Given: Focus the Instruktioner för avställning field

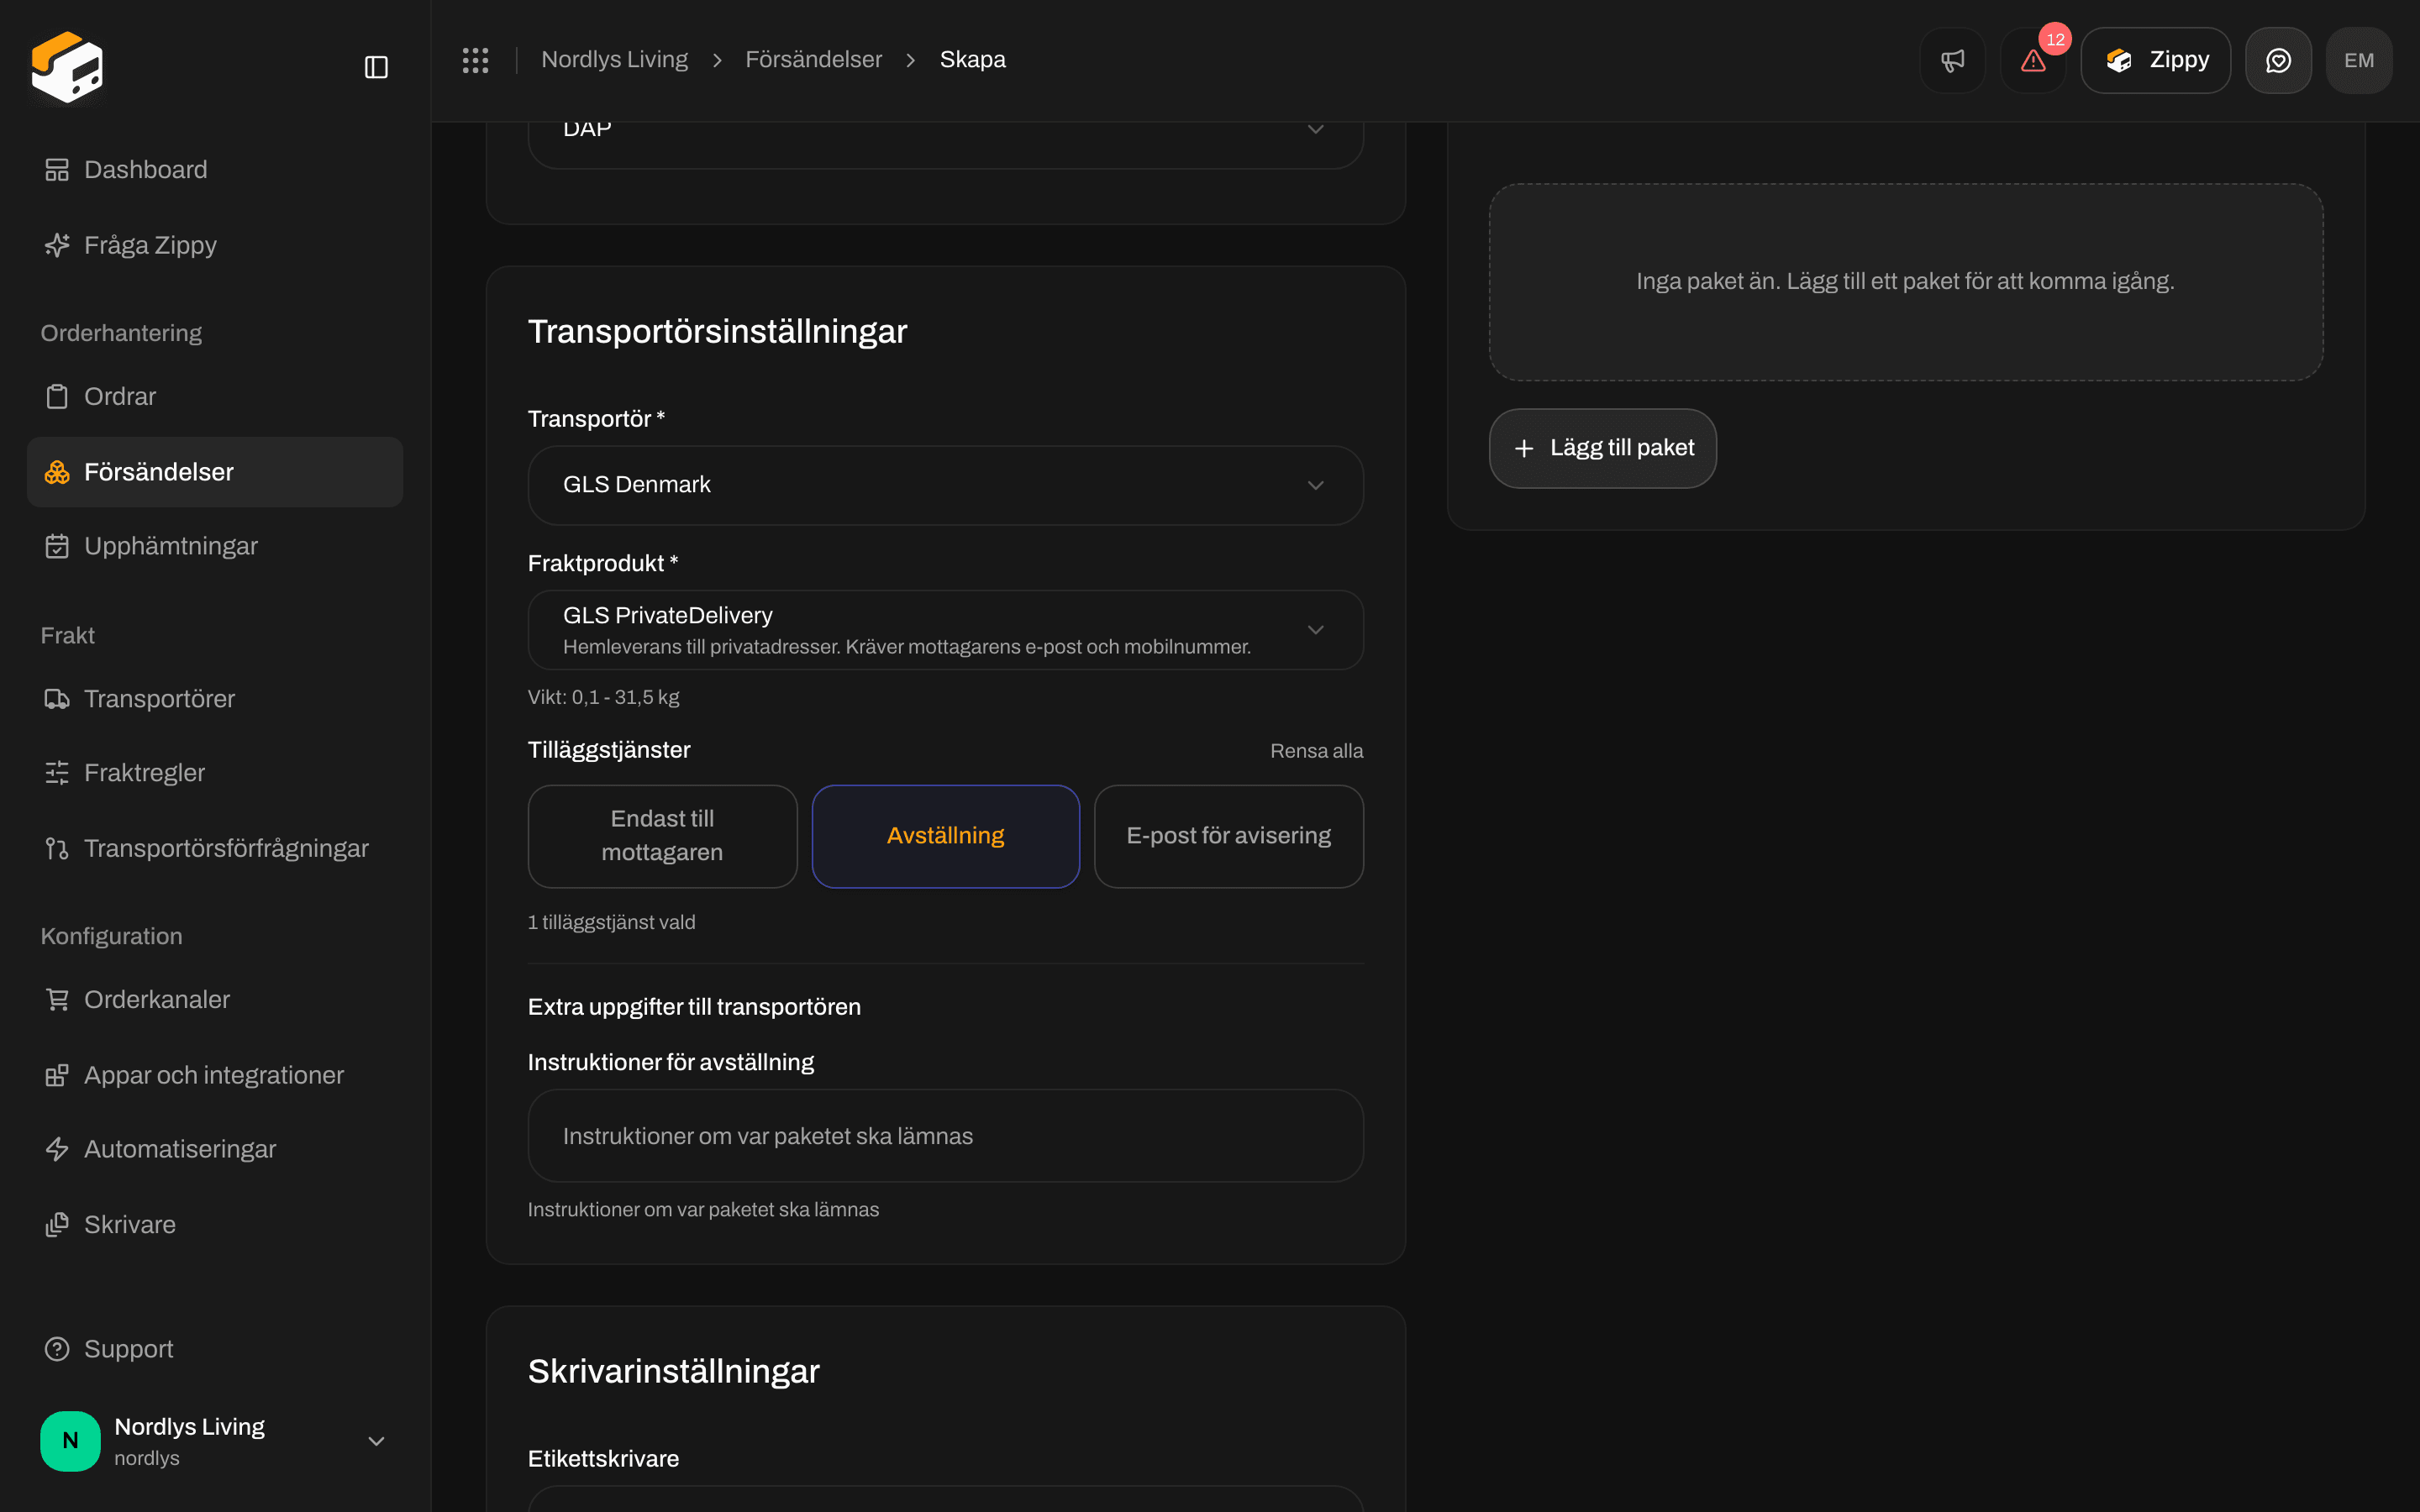Looking at the screenshot, I should 945,1136.
